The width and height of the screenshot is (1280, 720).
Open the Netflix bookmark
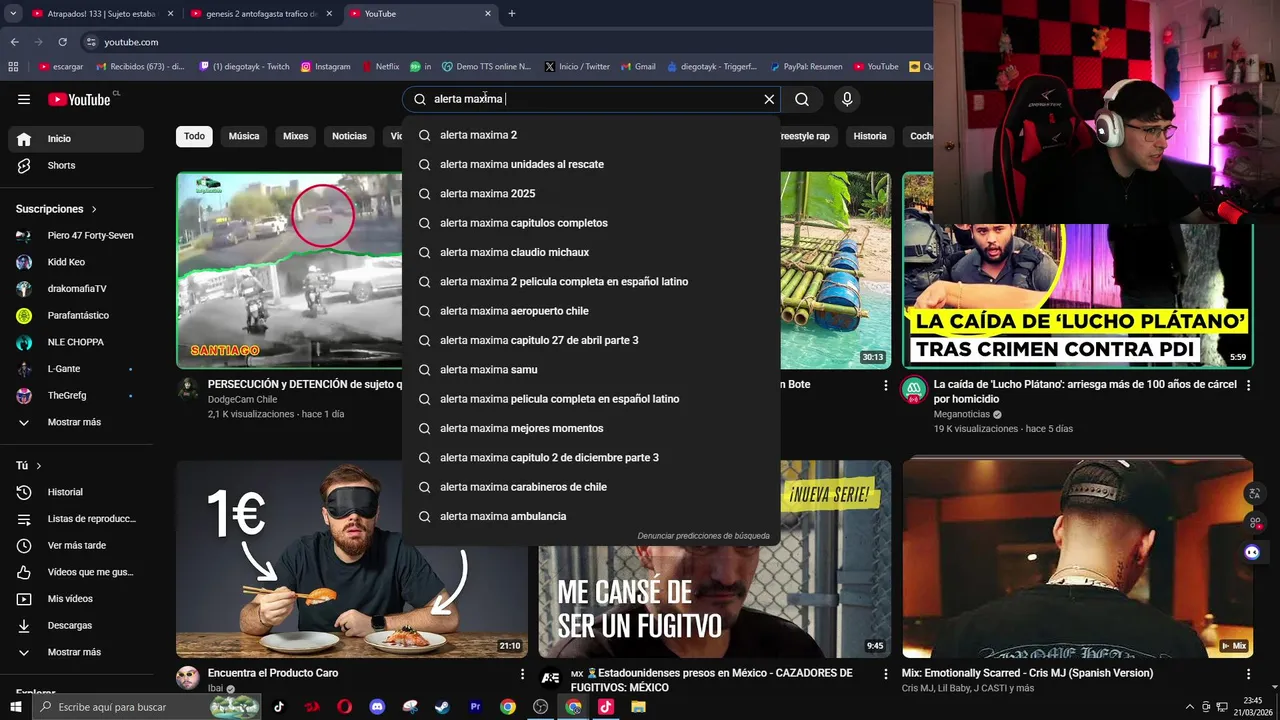pos(380,67)
